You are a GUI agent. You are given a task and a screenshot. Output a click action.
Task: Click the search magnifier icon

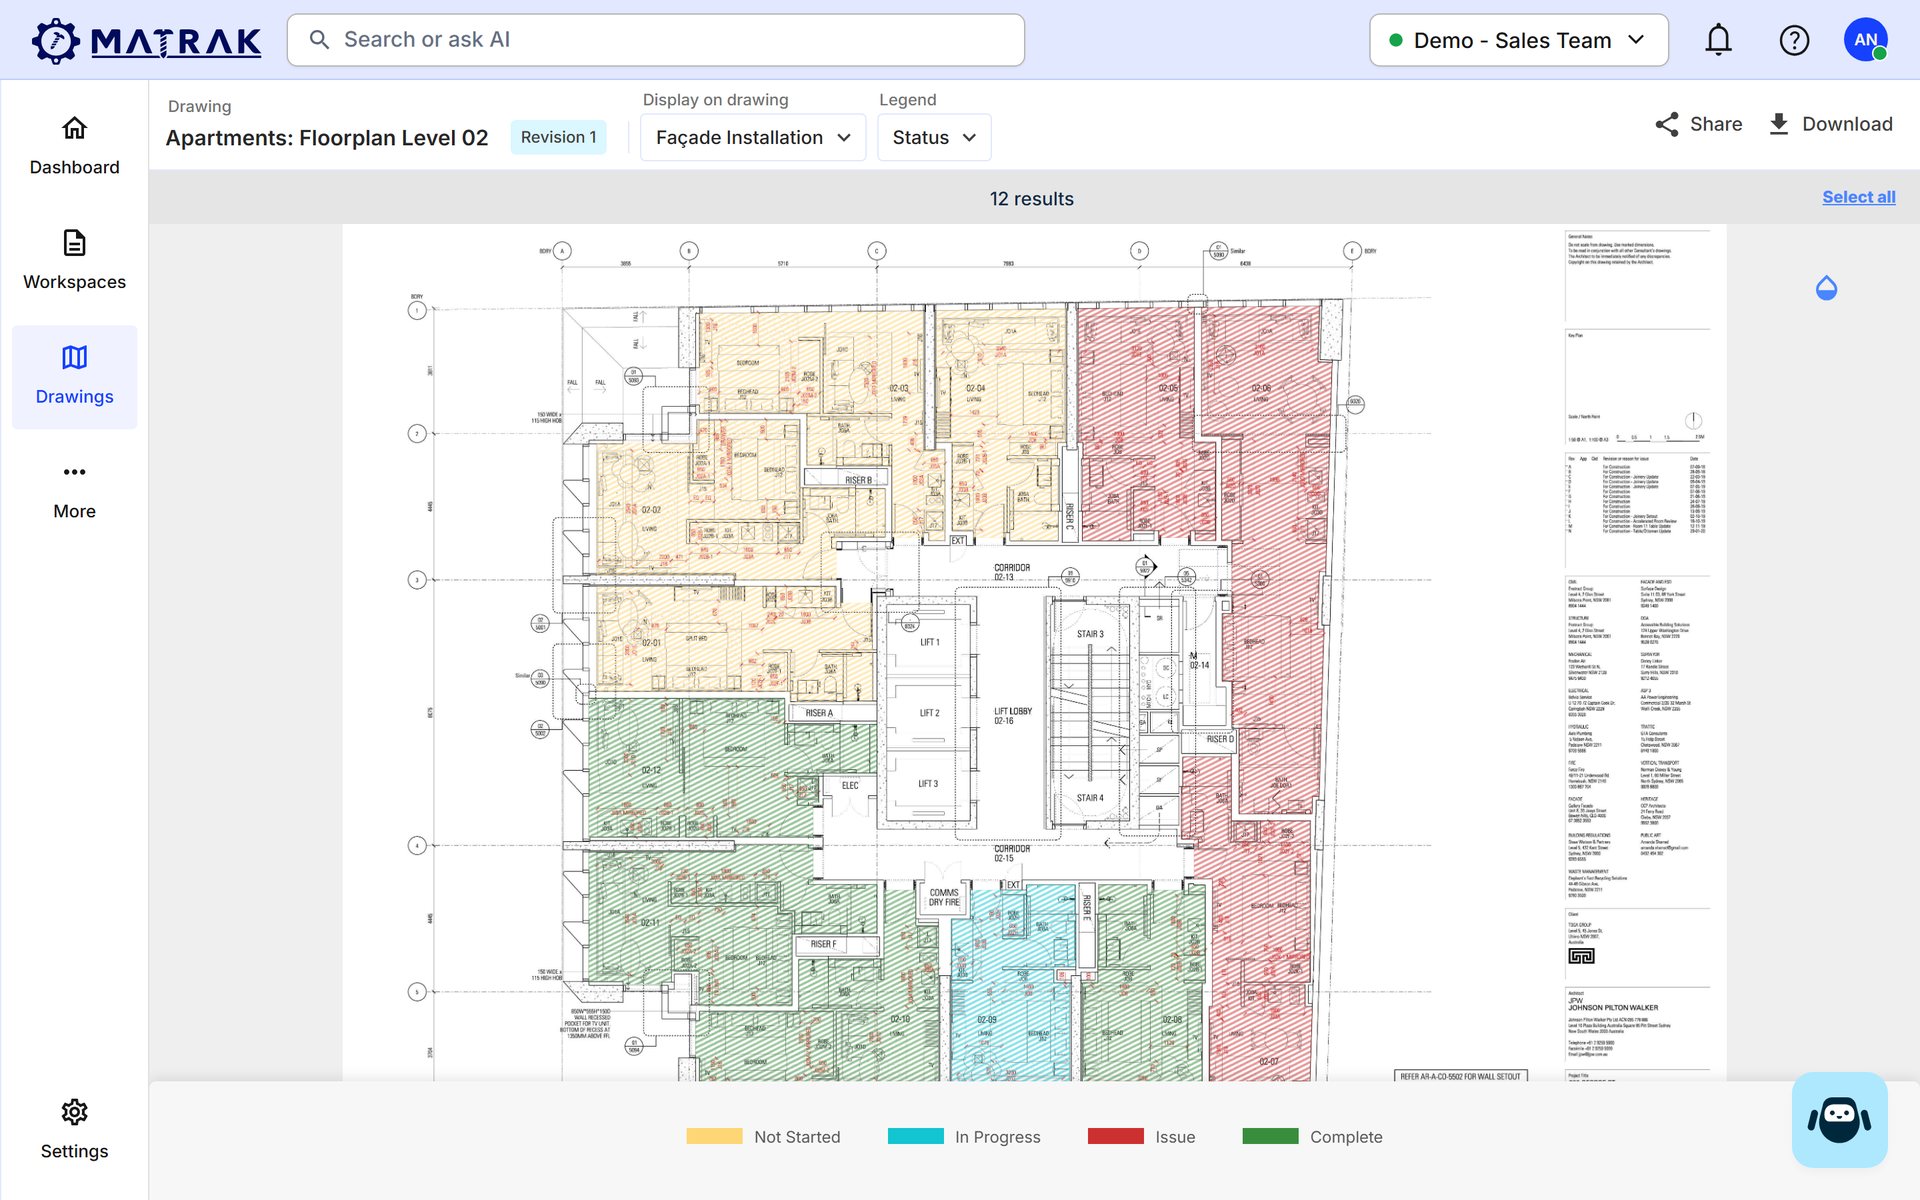tap(319, 40)
